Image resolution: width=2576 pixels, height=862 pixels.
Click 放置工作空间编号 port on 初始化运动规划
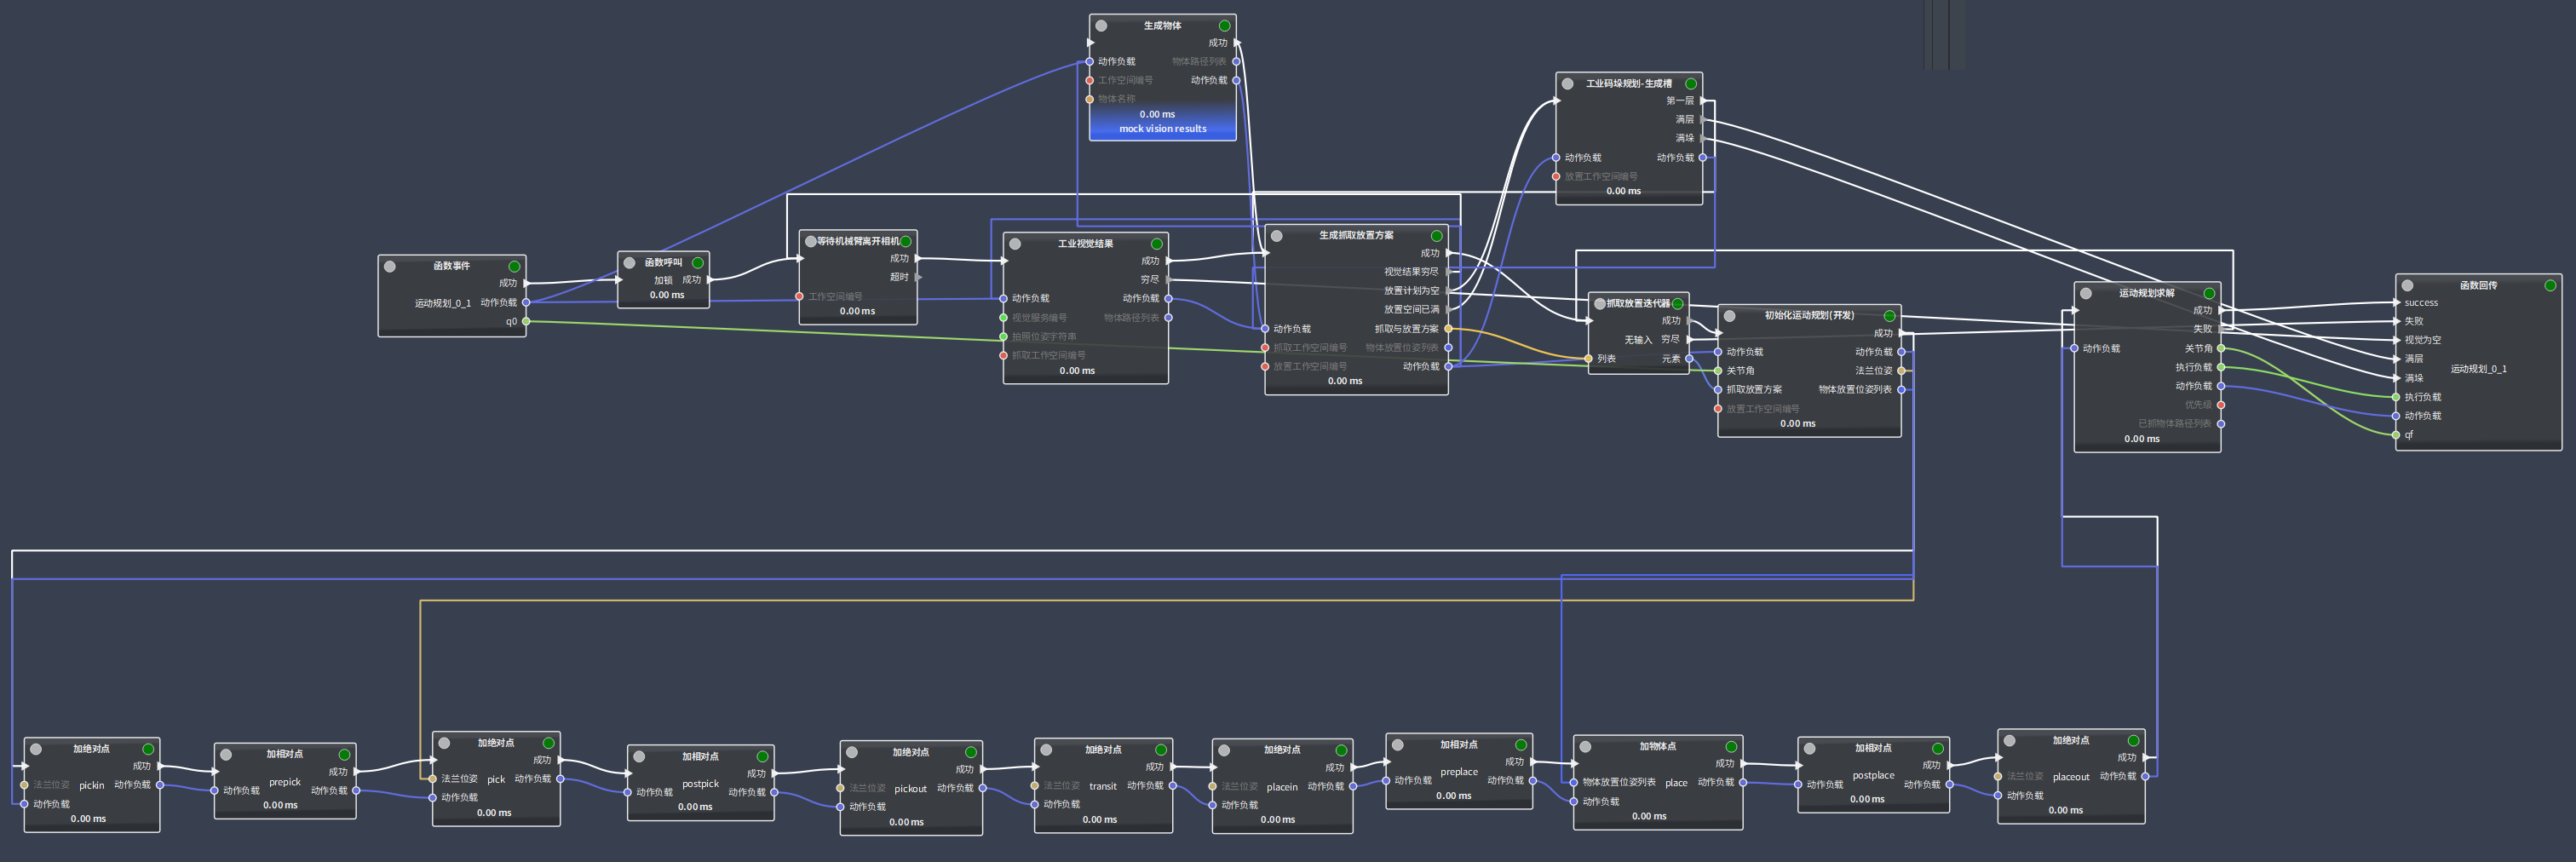[1718, 409]
